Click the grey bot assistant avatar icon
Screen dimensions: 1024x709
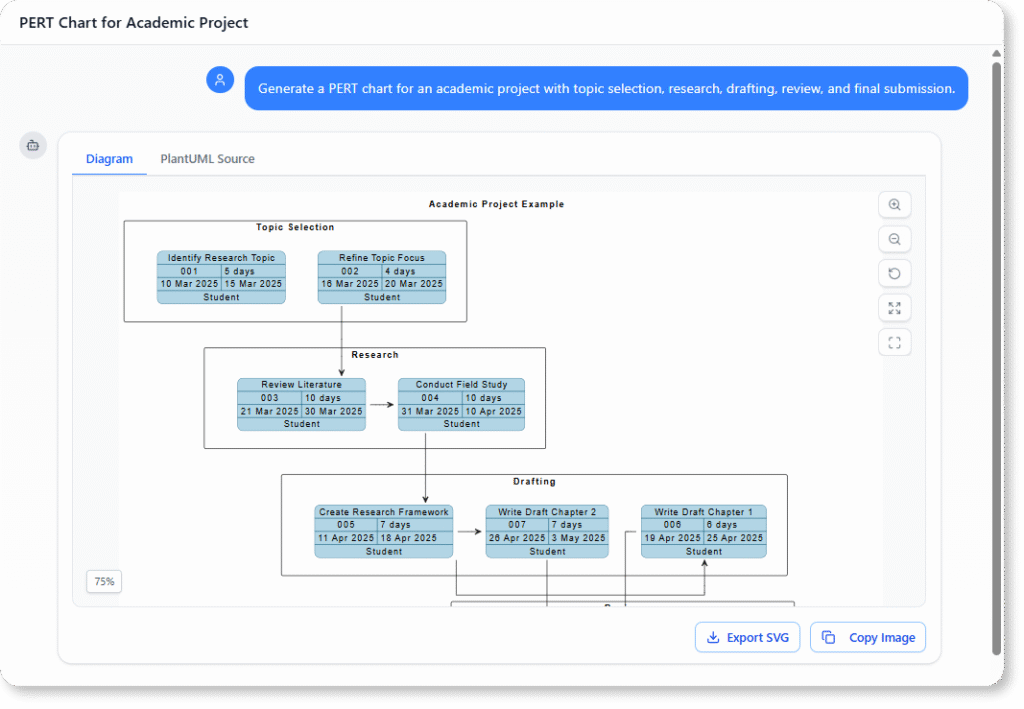[33, 145]
